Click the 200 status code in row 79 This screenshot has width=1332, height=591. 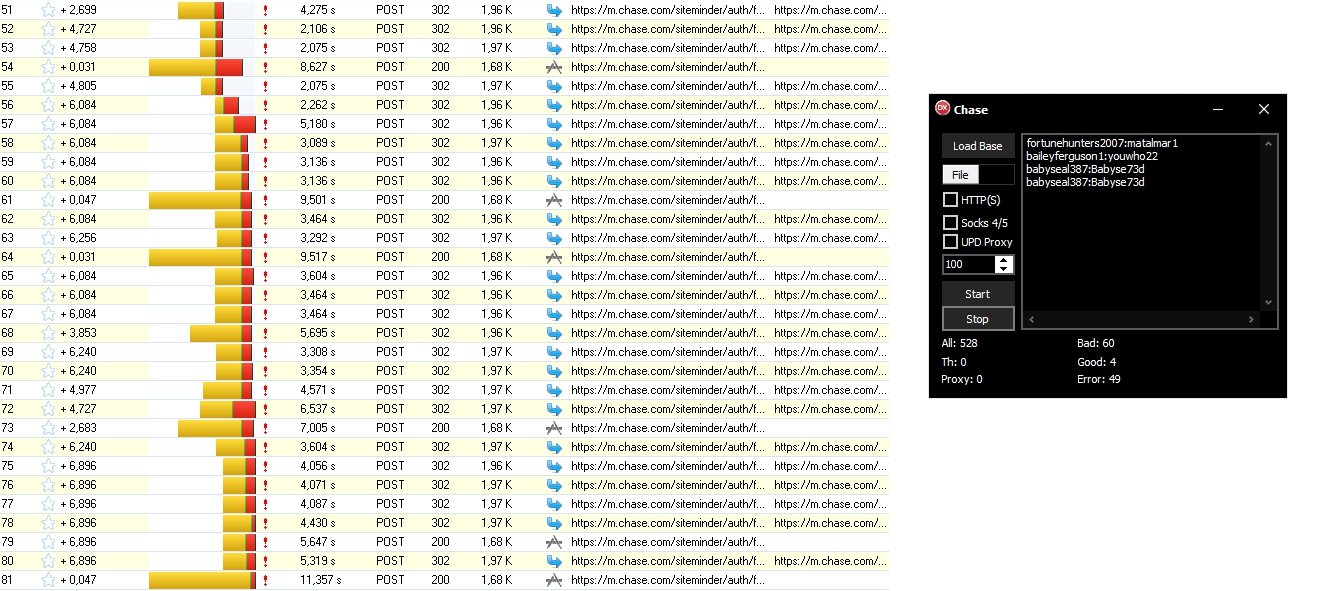440,542
